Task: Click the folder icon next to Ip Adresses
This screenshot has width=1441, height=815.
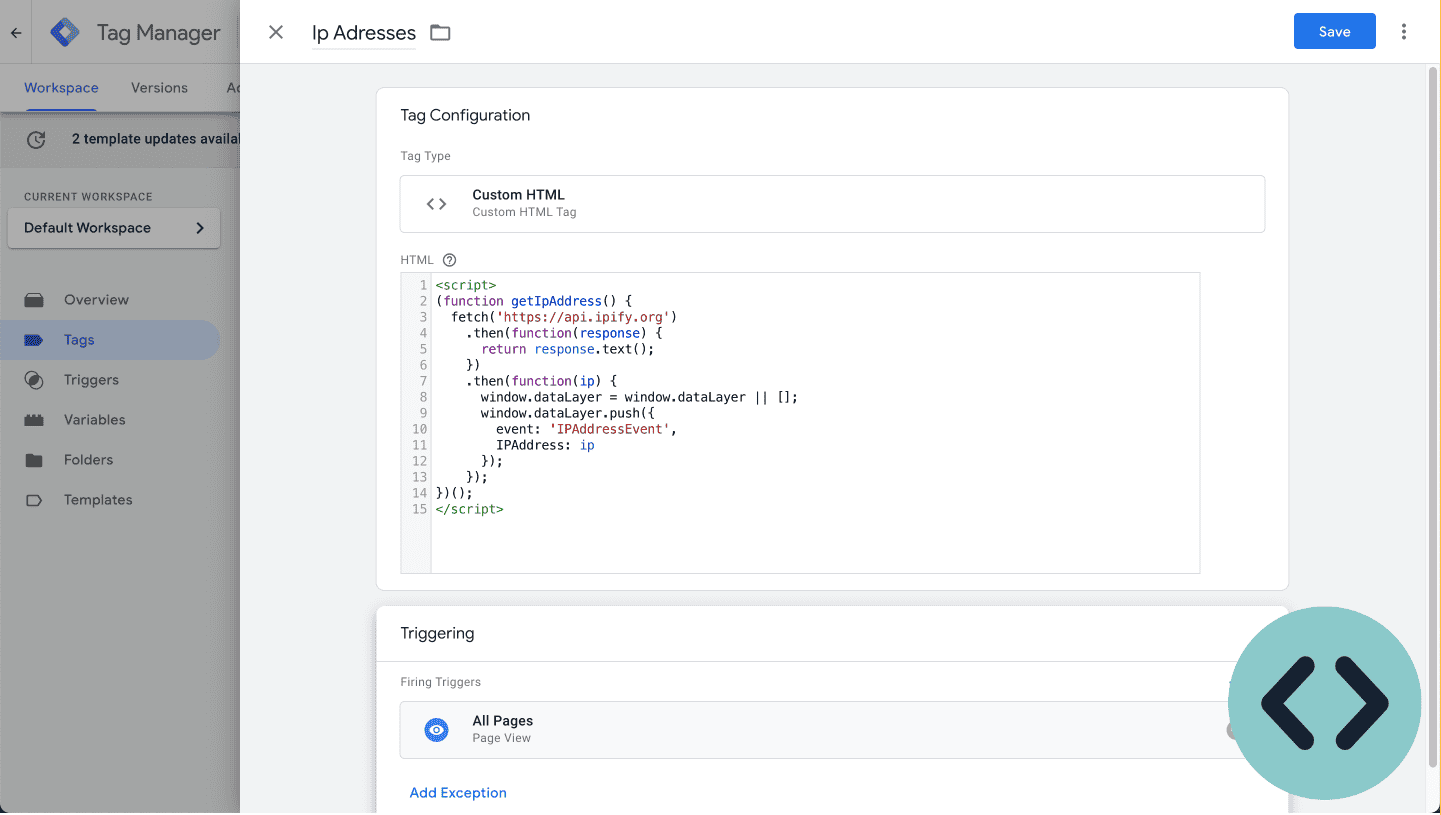Action: coord(440,32)
